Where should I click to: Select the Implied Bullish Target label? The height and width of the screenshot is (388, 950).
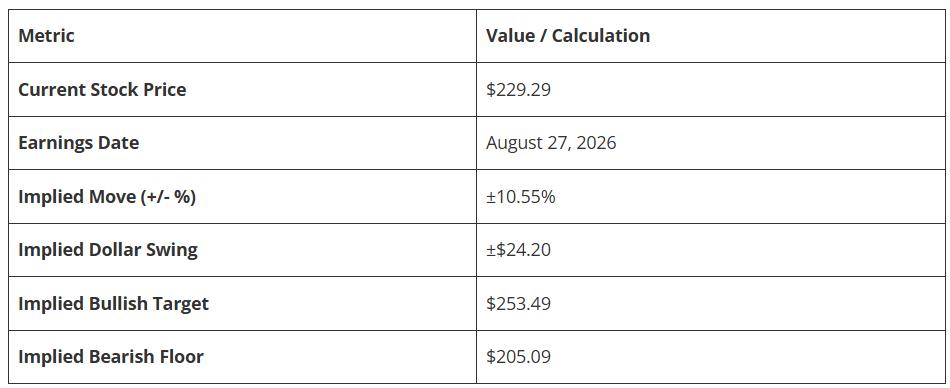click(x=113, y=303)
